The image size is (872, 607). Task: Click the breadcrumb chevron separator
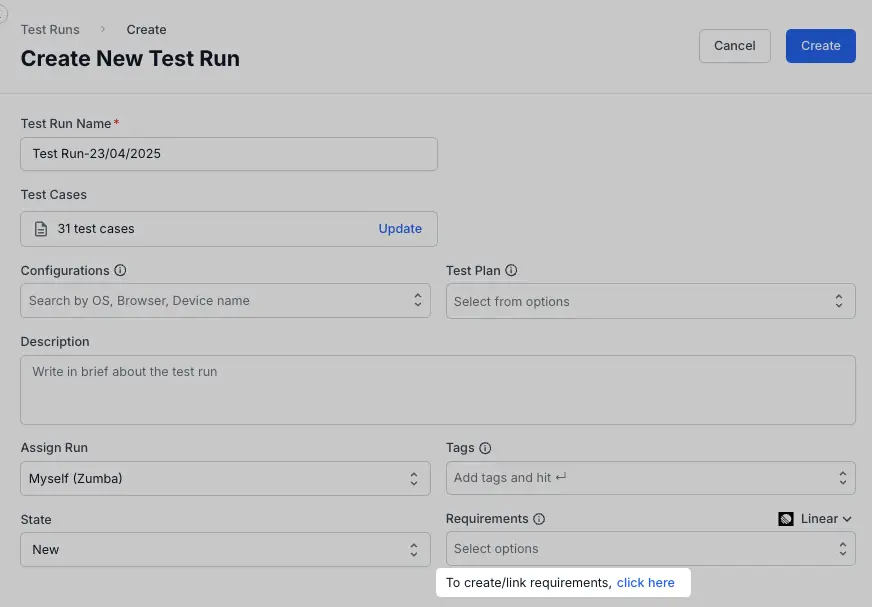click(x=103, y=30)
